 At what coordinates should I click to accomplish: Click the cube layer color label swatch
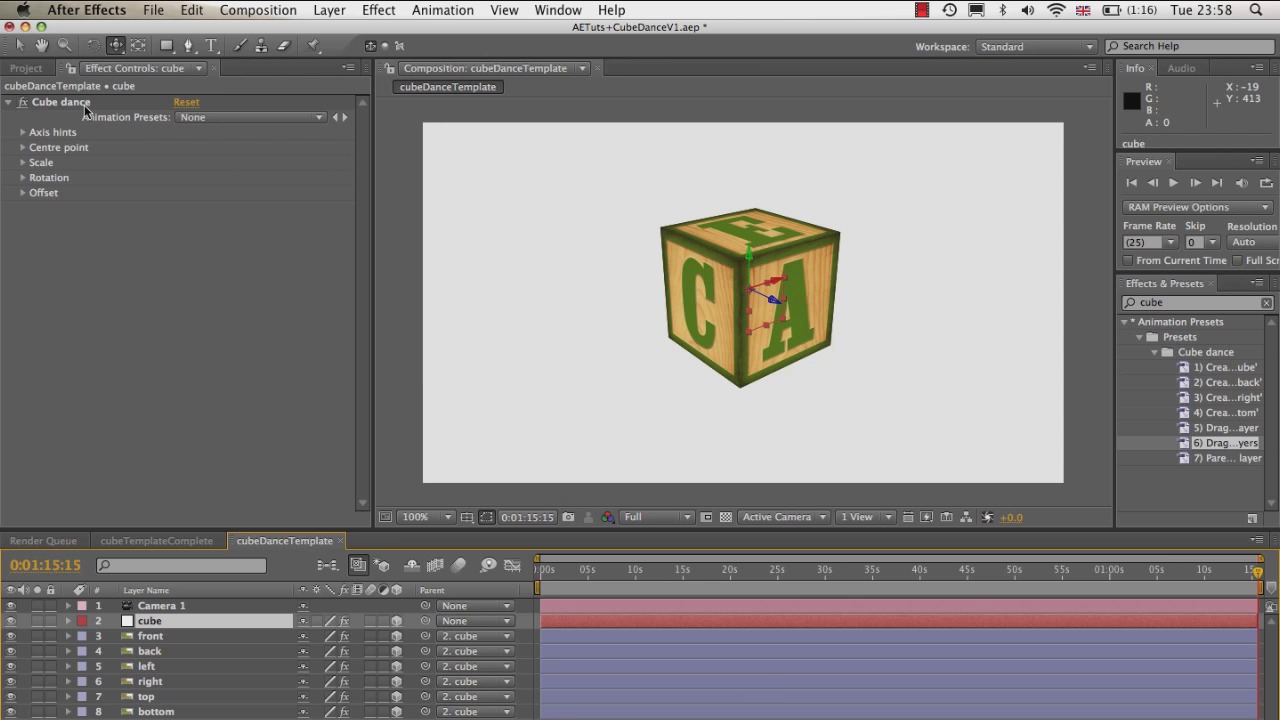82,621
